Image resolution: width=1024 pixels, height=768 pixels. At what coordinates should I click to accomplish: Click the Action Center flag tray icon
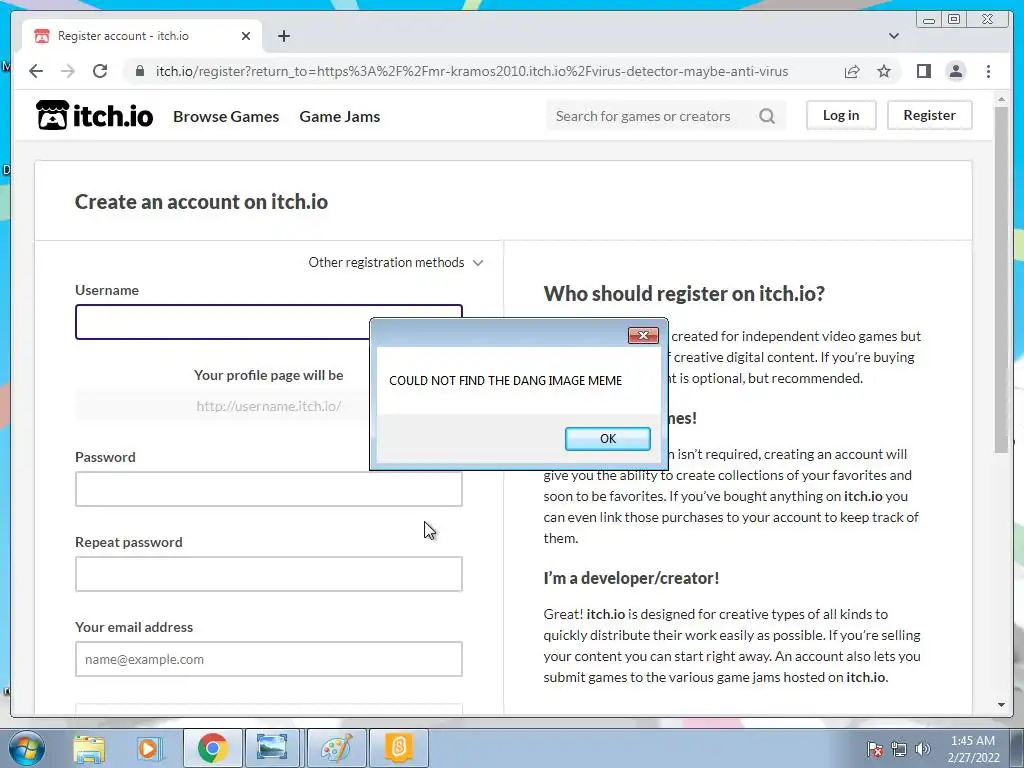point(875,749)
